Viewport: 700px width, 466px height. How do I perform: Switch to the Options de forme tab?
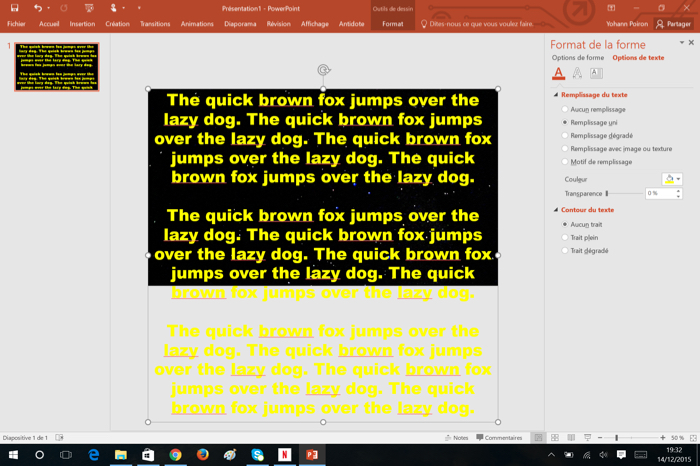[579, 58]
